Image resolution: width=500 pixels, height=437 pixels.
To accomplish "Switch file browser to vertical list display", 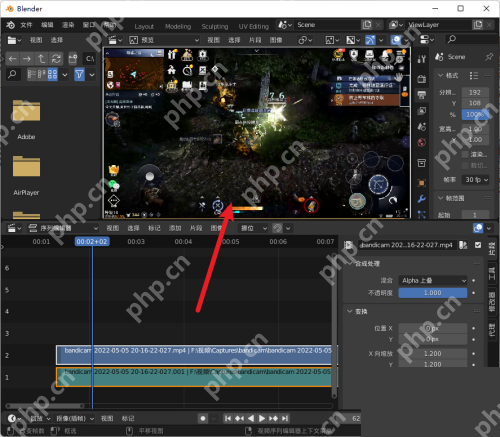I will (32, 74).
